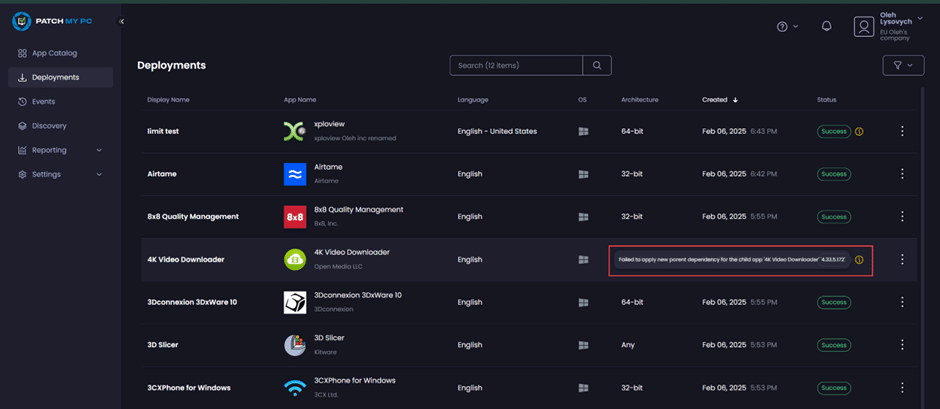This screenshot has height=409, width=940.
Task: Open the Events page
Action: point(43,102)
